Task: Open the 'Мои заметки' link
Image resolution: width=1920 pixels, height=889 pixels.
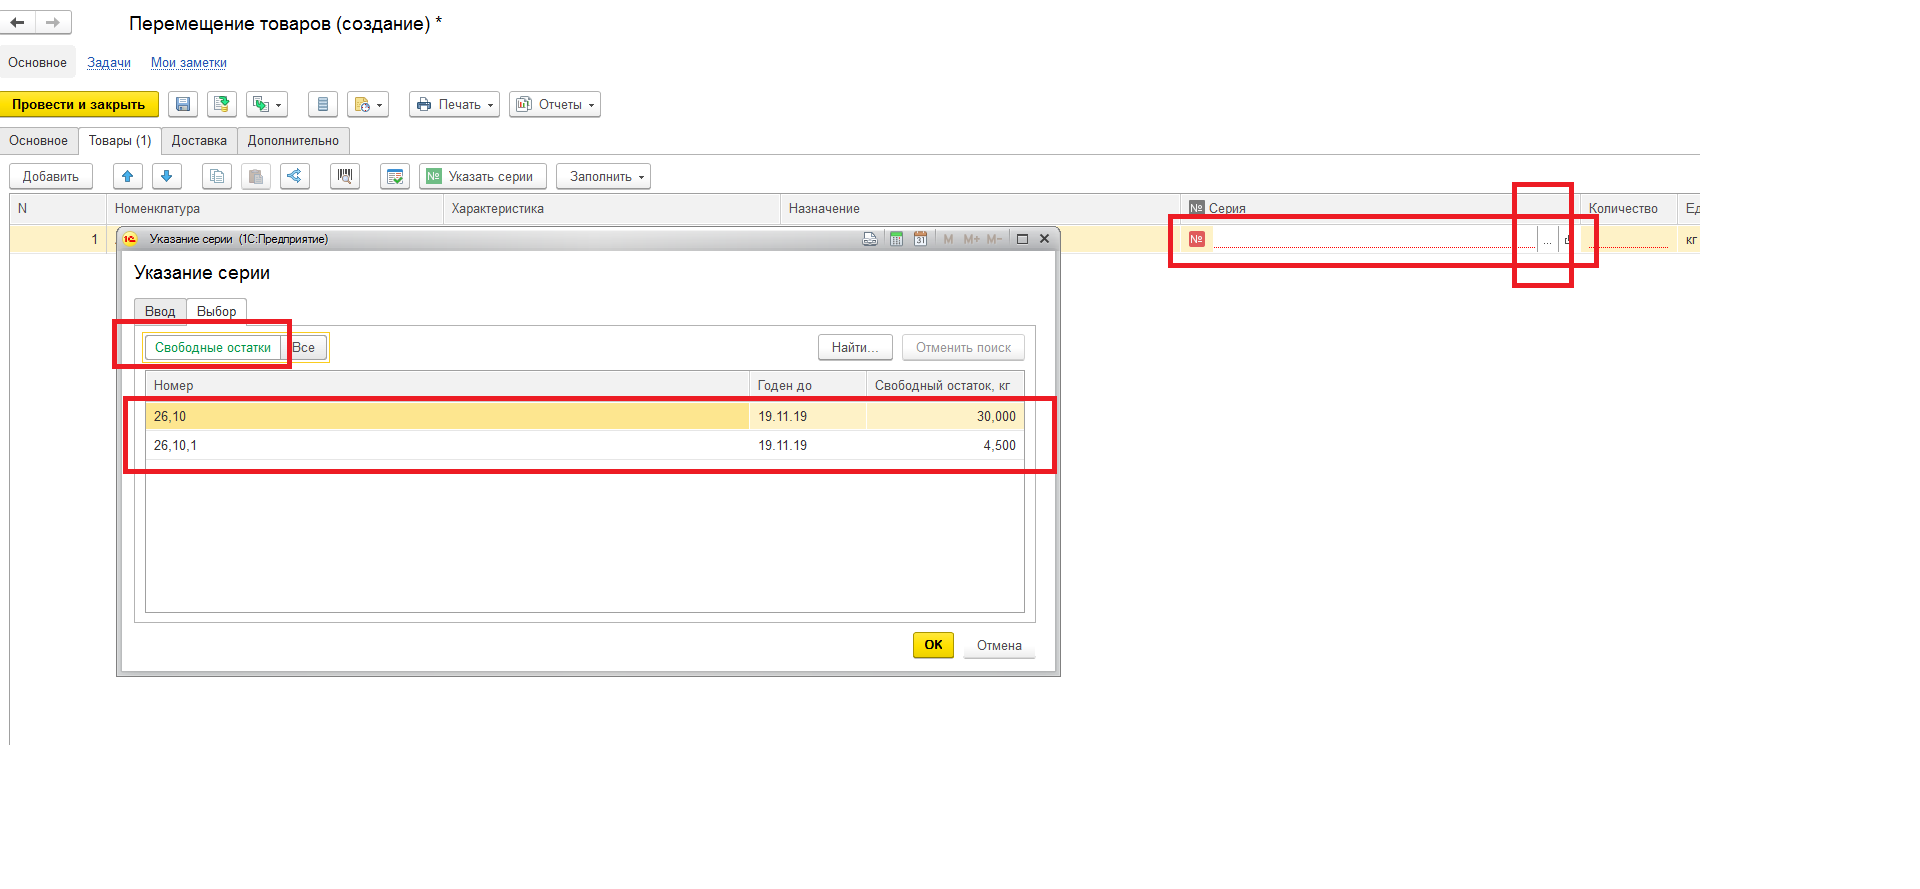Action: (188, 62)
